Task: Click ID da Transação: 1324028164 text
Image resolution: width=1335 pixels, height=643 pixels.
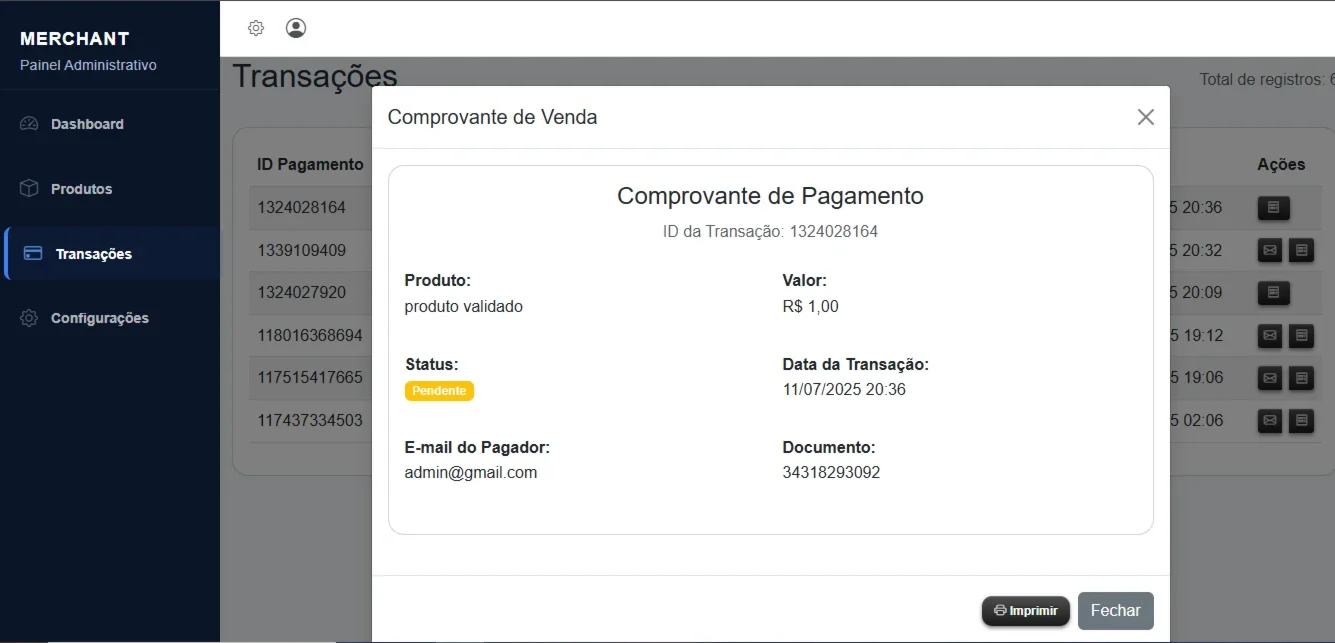Action: click(770, 232)
